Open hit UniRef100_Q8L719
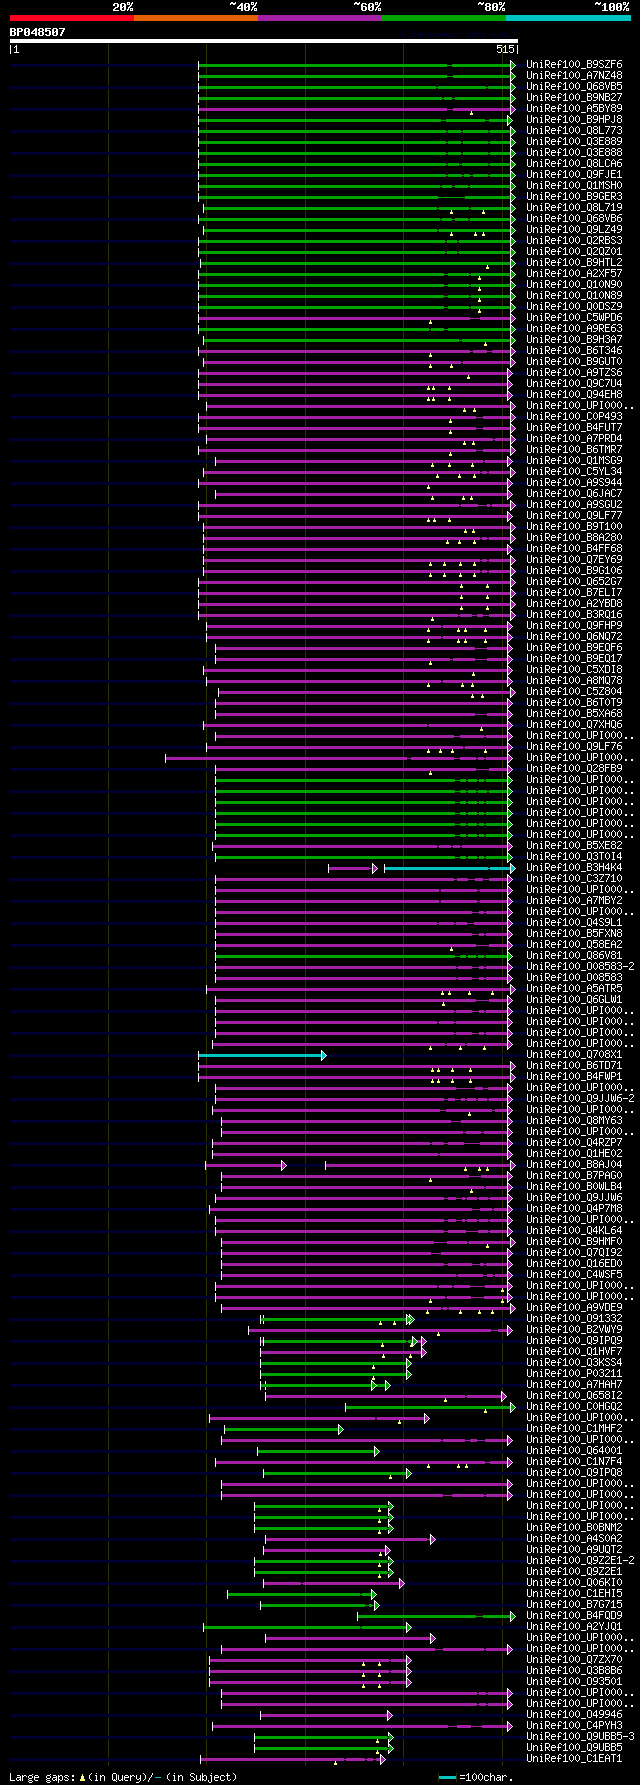Viewport: 640px width, 1785px height. 574,208
